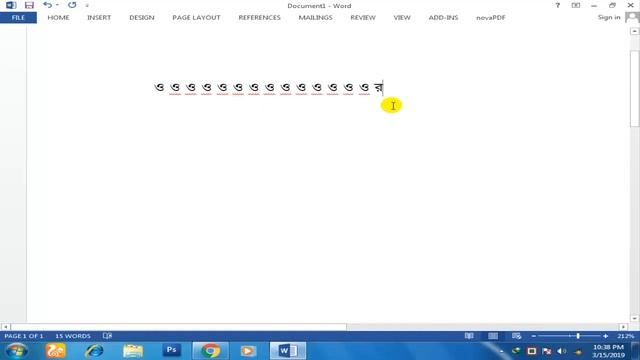Open Google Chrome from the taskbar

click(210, 351)
